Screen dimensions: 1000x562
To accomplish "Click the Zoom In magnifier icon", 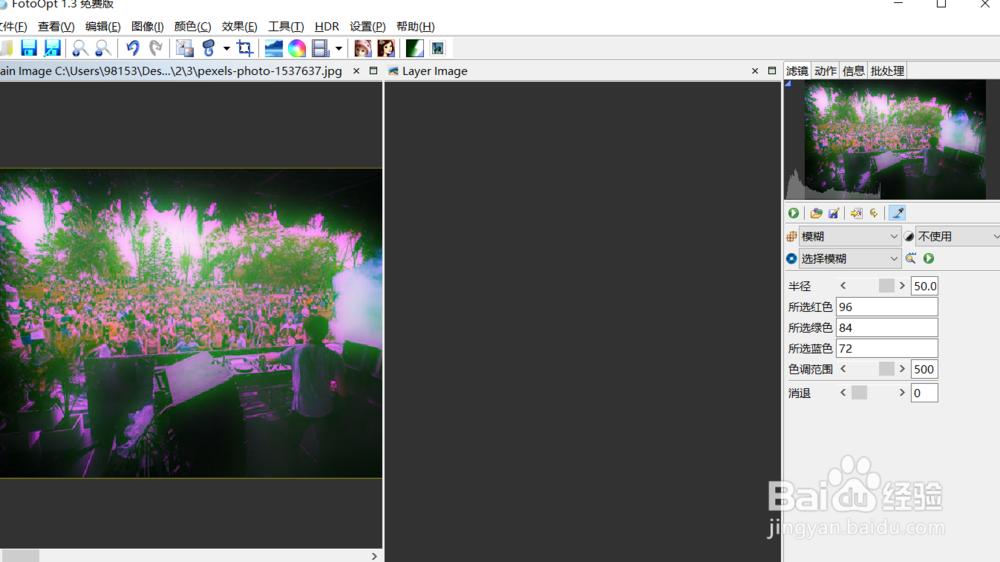I will [x=80, y=48].
